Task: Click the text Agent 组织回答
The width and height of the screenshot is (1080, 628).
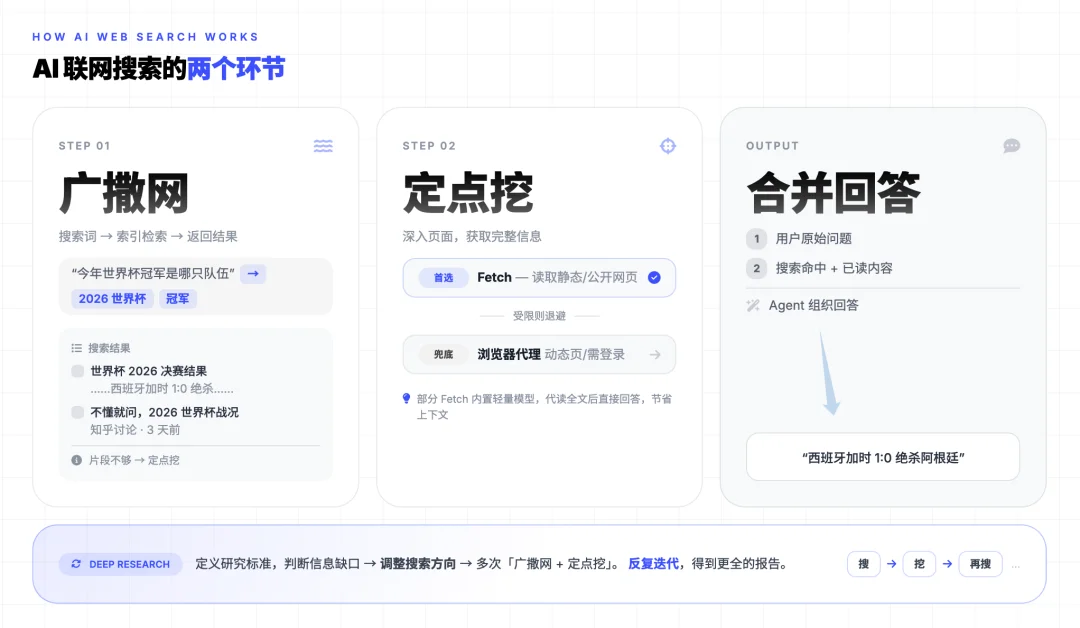Action: point(813,305)
